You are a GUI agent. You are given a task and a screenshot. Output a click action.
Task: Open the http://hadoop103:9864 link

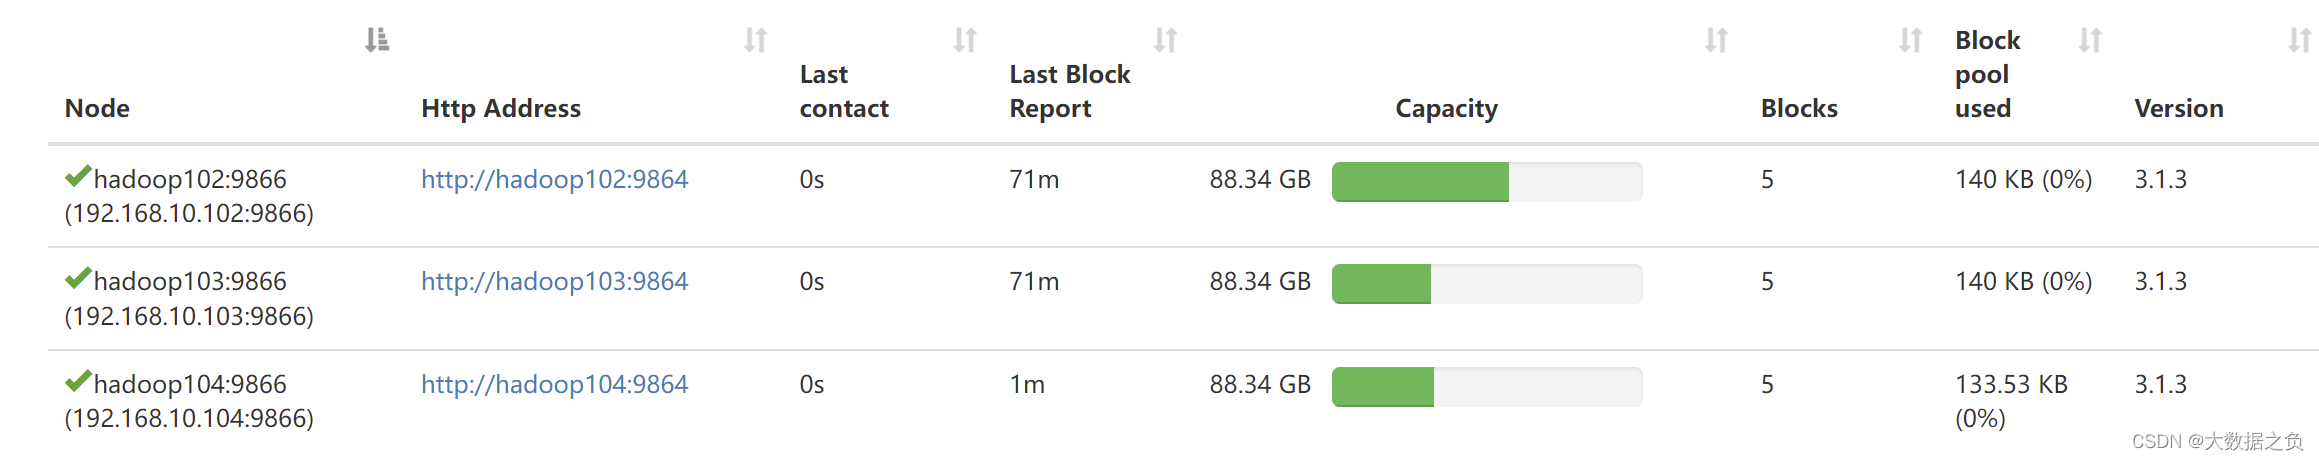pos(555,281)
